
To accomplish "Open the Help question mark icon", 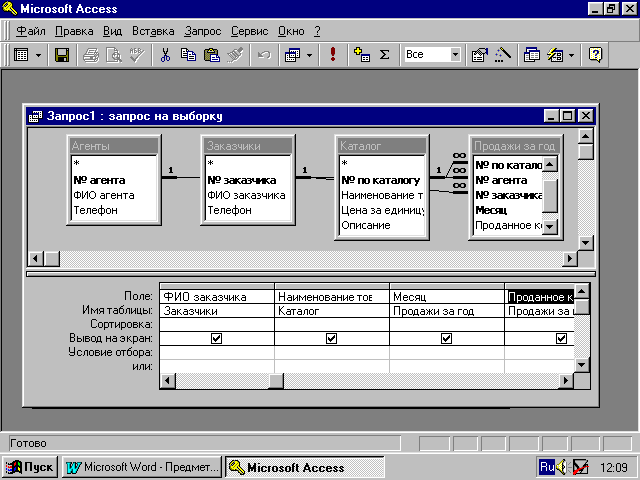I will 596,55.
